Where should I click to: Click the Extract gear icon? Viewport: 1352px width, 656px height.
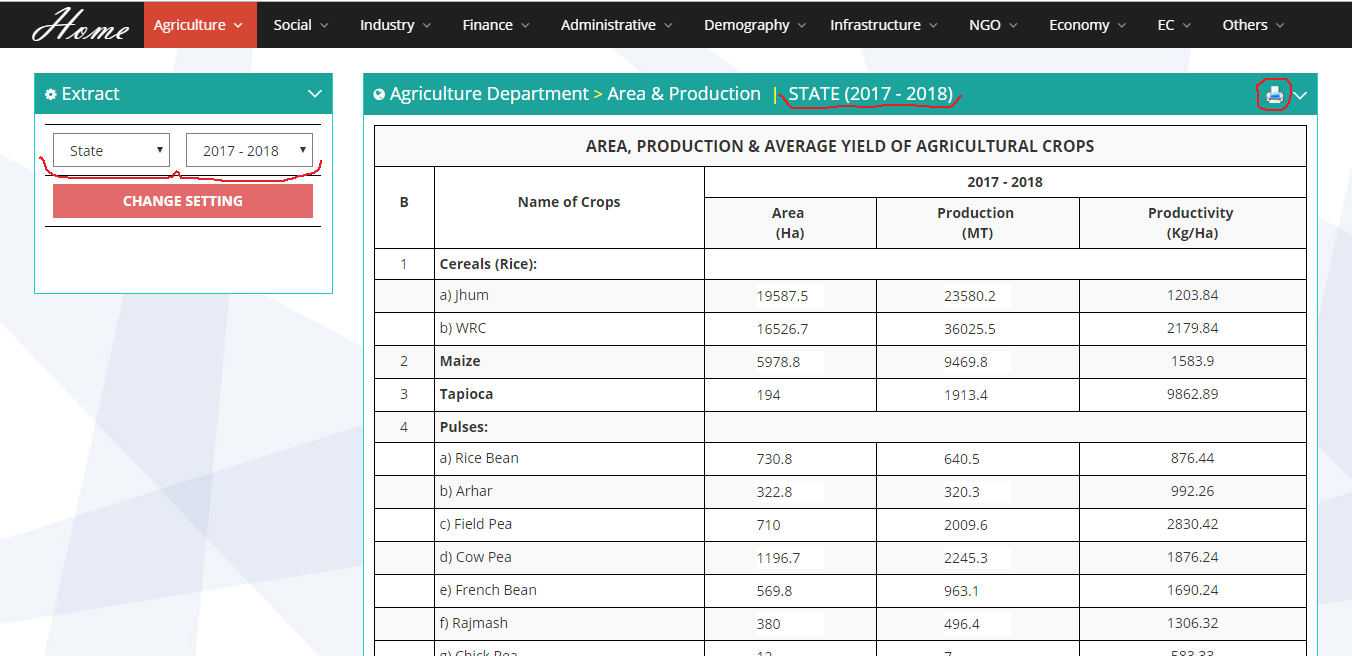click(x=51, y=94)
